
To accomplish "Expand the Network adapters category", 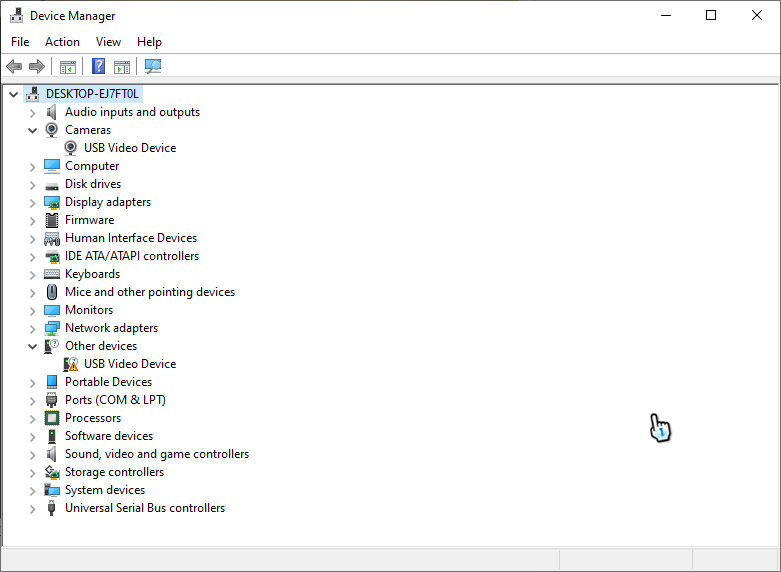I will click(32, 329).
